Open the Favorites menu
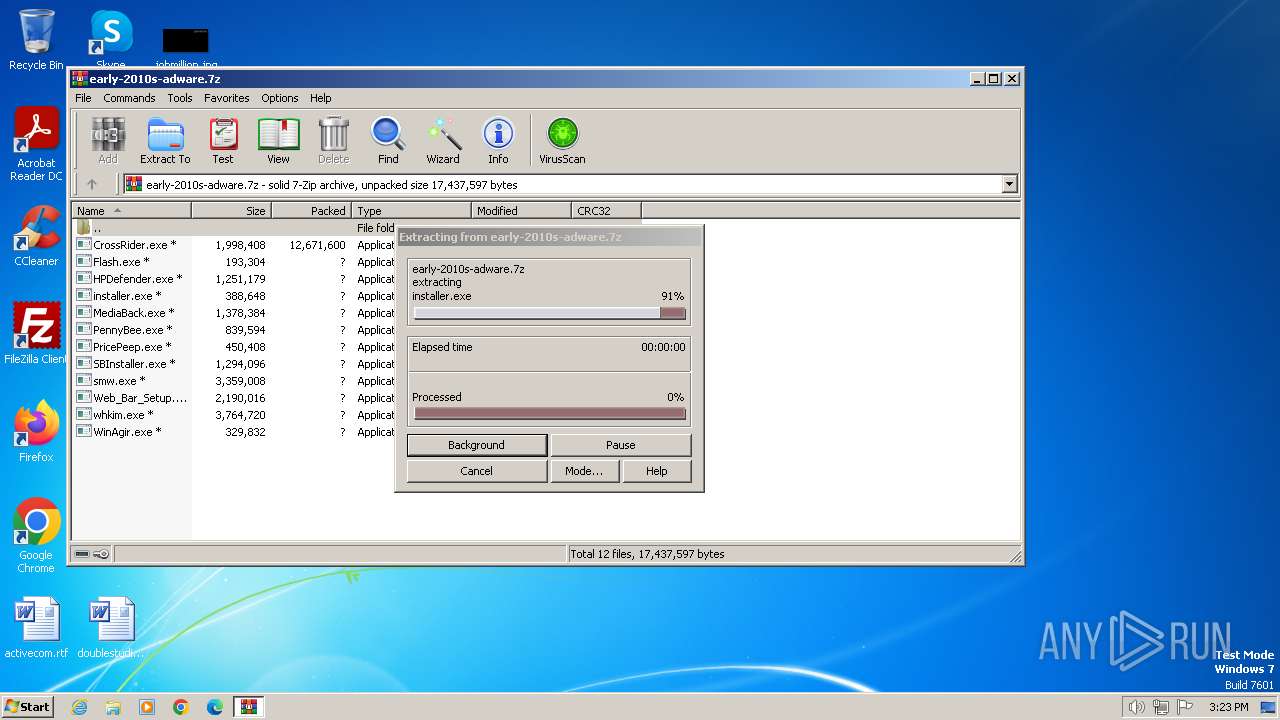The image size is (1280, 720). 227,98
